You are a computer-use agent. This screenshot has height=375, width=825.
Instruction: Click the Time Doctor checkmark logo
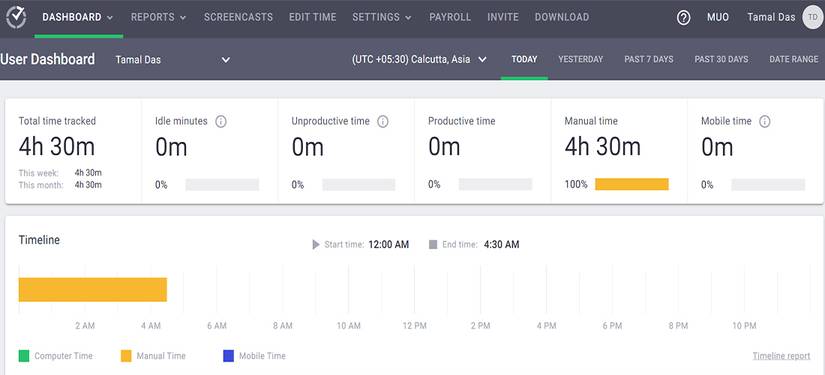[x=16, y=17]
